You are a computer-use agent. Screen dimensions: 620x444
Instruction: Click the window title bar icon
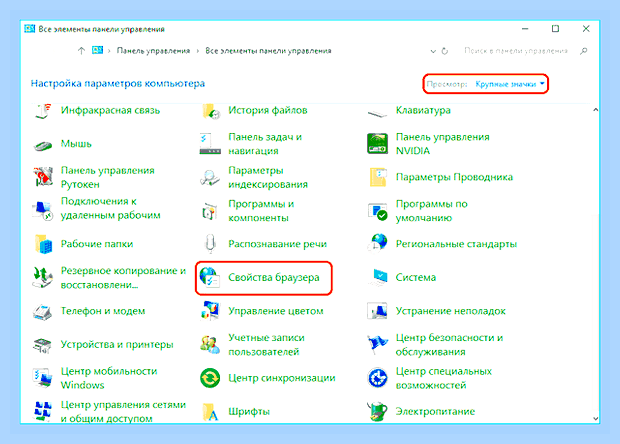(30, 29)
